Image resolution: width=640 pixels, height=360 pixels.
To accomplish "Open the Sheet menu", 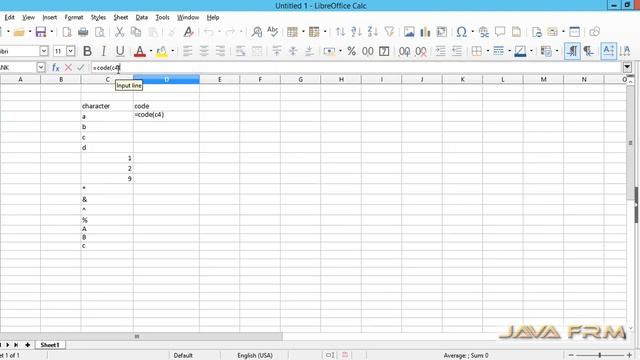I will 121,17.
